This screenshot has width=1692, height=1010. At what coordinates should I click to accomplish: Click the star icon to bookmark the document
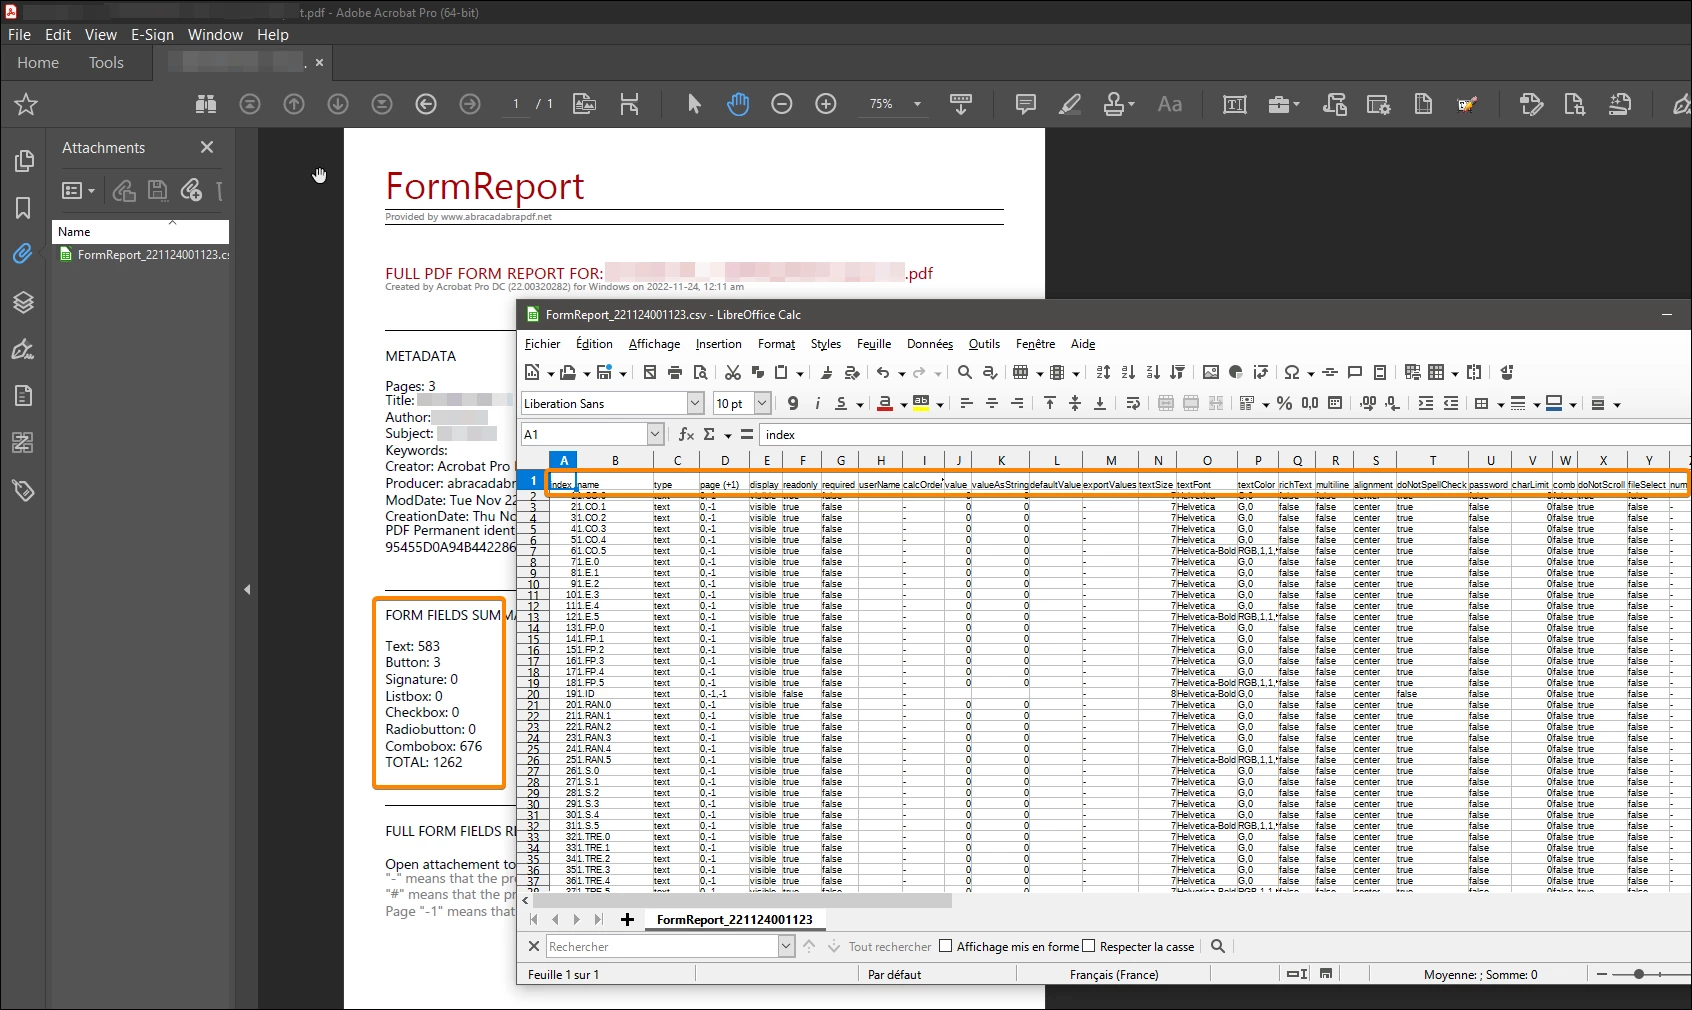(x=26, y=104)
